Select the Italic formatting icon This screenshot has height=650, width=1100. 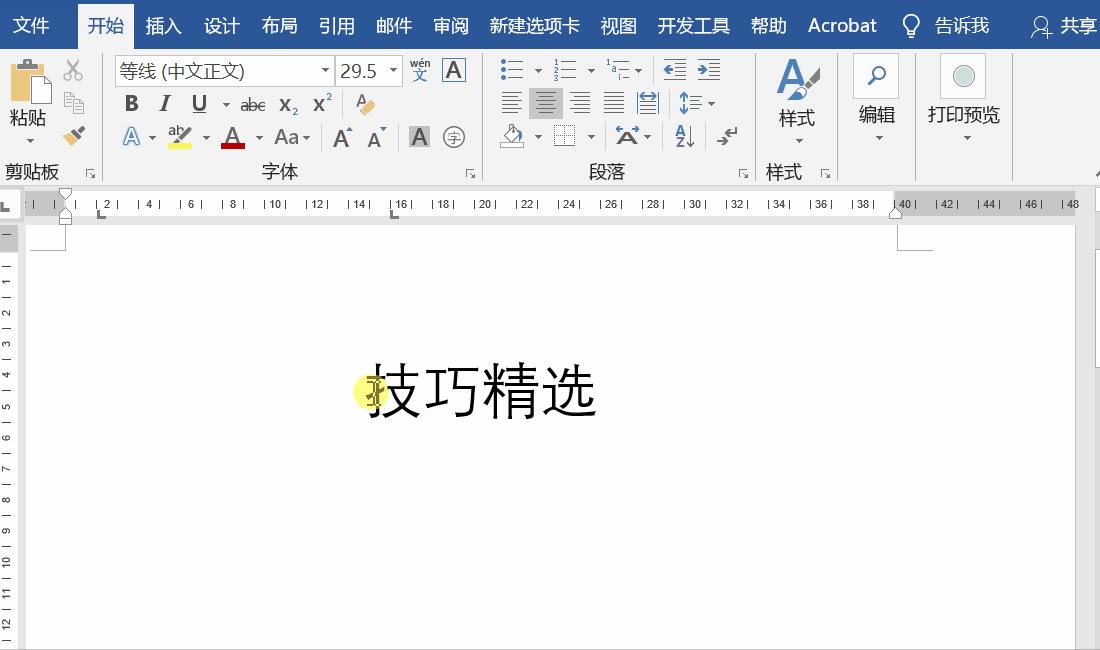tap(165, 102)
